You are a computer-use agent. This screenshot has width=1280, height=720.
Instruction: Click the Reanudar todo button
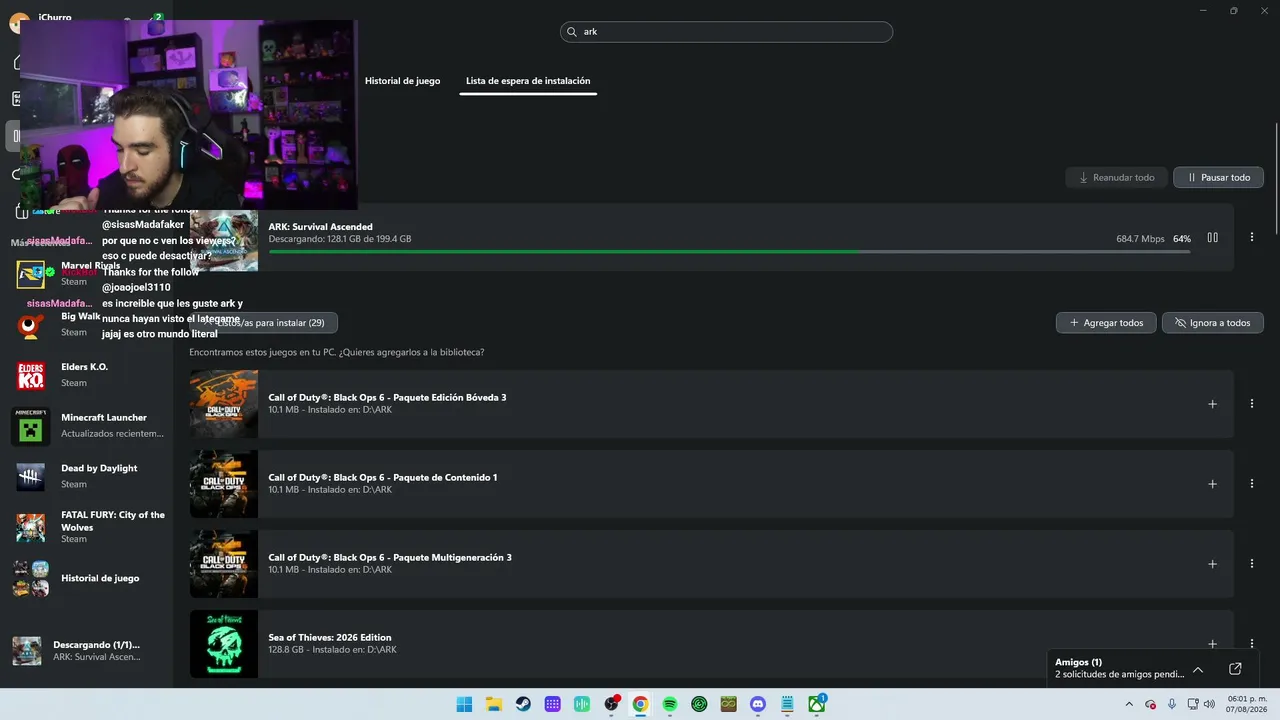coord(1116,177)
